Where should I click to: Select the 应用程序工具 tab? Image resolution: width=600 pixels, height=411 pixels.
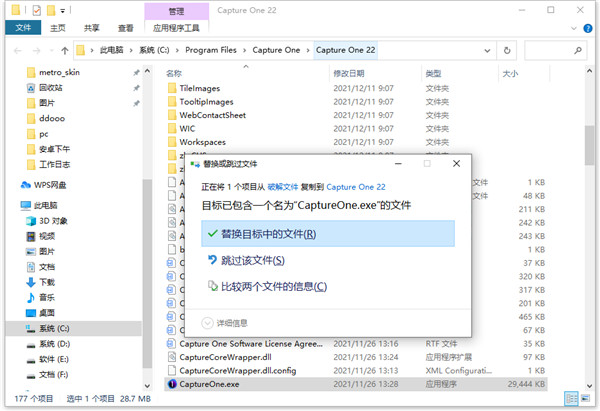[x=176, y=28]
